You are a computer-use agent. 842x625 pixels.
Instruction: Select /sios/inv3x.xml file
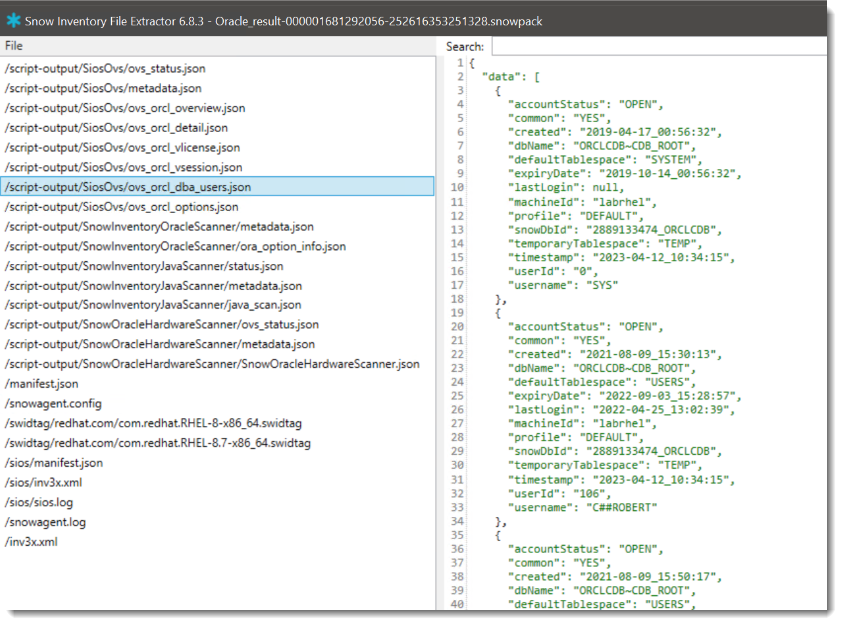(43, 483)
